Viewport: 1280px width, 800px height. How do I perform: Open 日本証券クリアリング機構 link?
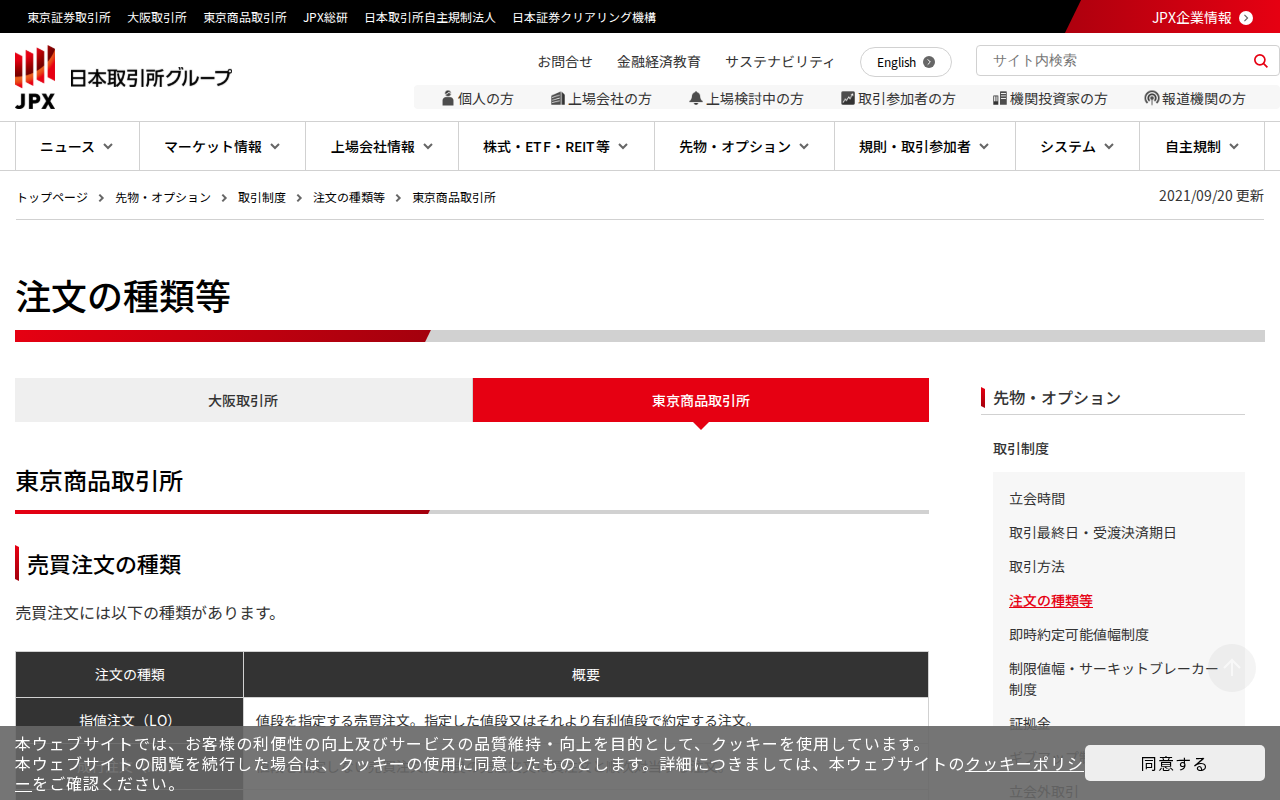(584, 17)
